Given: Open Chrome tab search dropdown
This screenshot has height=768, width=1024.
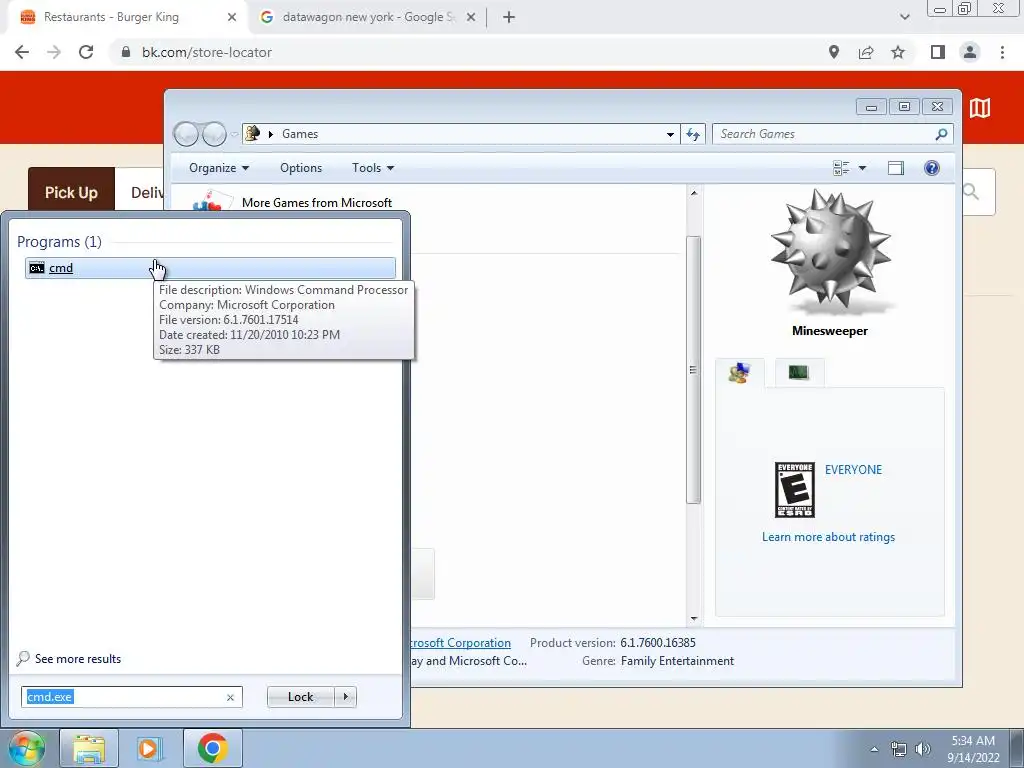Looking at the screenshot, I should click(904, 17).
